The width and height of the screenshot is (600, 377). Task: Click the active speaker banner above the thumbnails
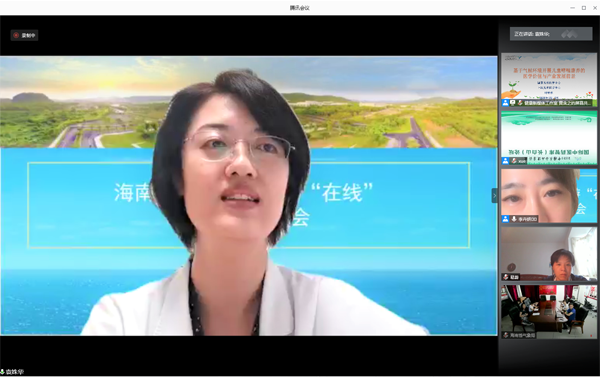point(551,34)
